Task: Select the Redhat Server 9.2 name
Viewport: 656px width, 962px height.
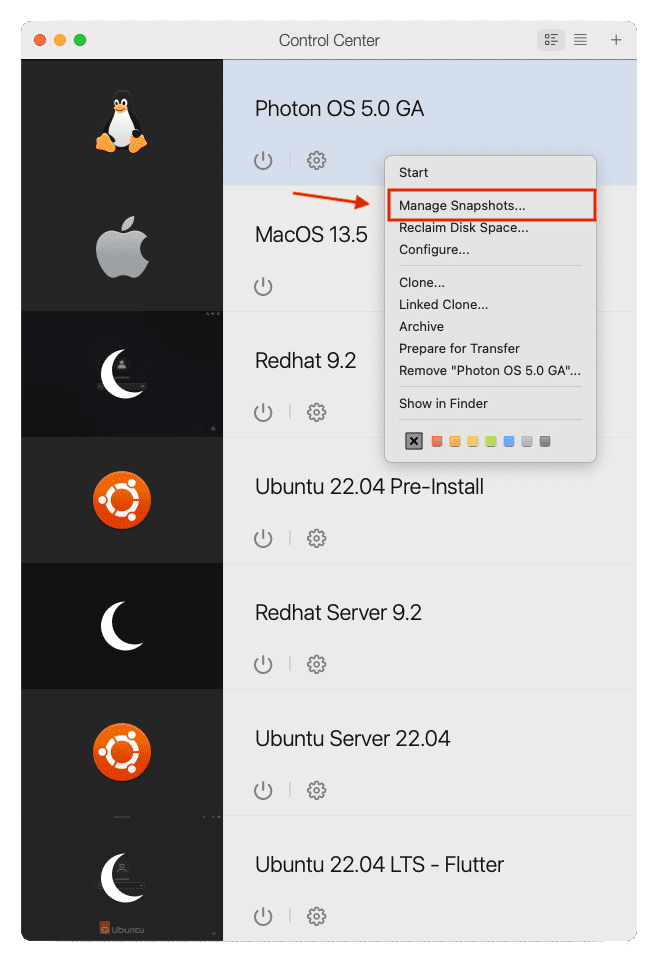Action: pyautogui.click(x=338, y=612)
